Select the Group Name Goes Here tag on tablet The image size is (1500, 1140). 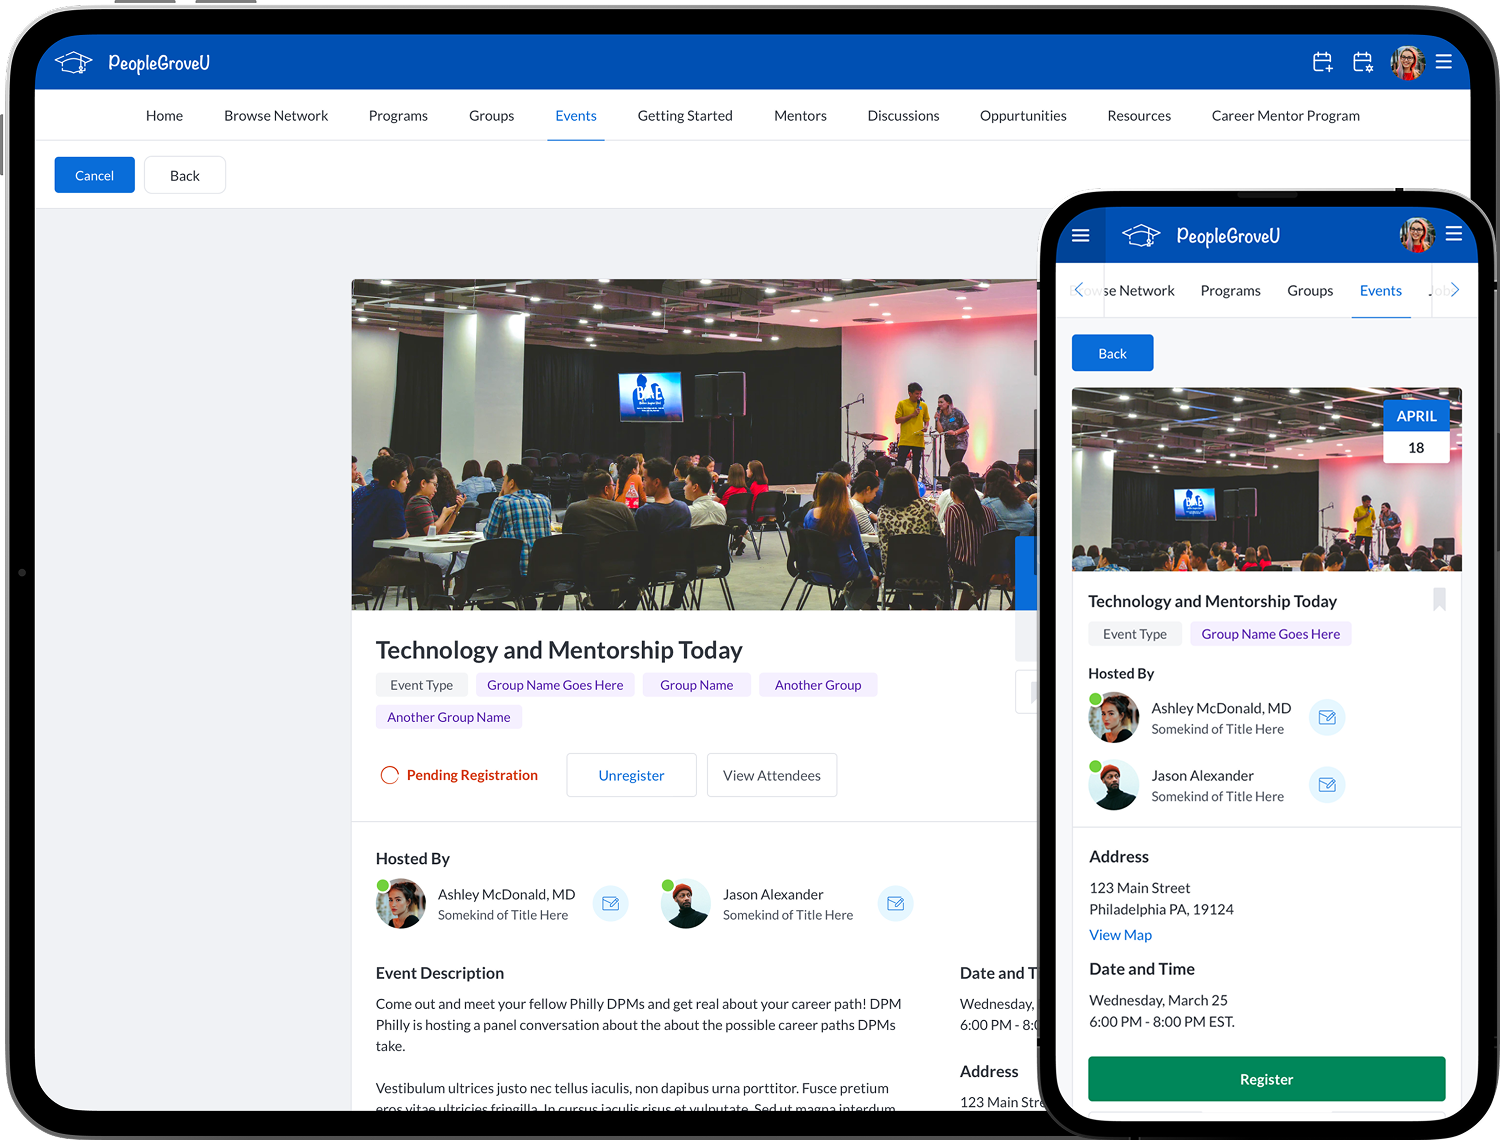[555, 685]
